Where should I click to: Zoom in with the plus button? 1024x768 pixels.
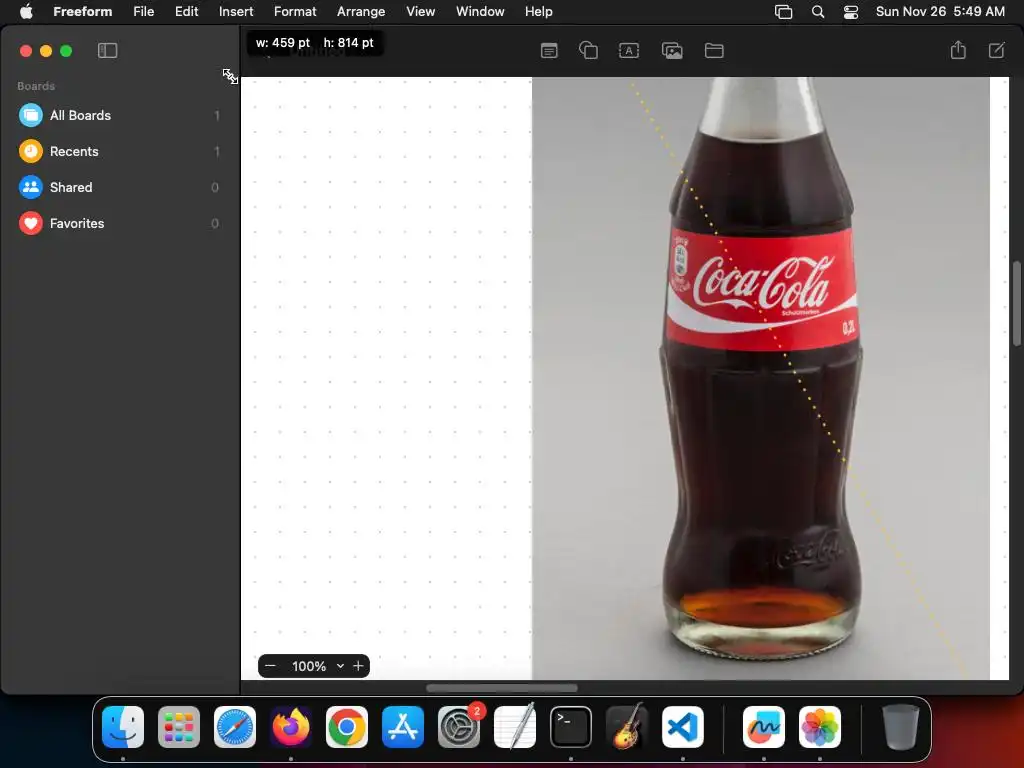click(358, 666)
